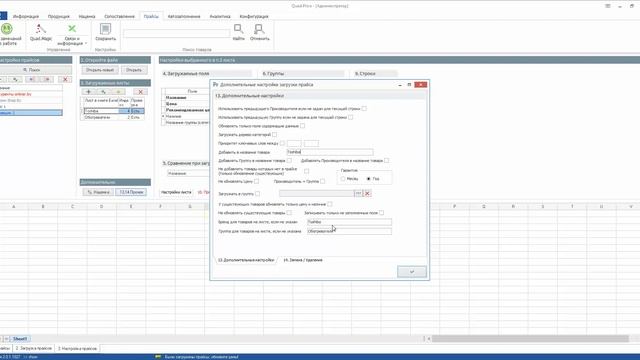
Task: Open the Сопоставление ribbon tab
Action: [119, 16]
